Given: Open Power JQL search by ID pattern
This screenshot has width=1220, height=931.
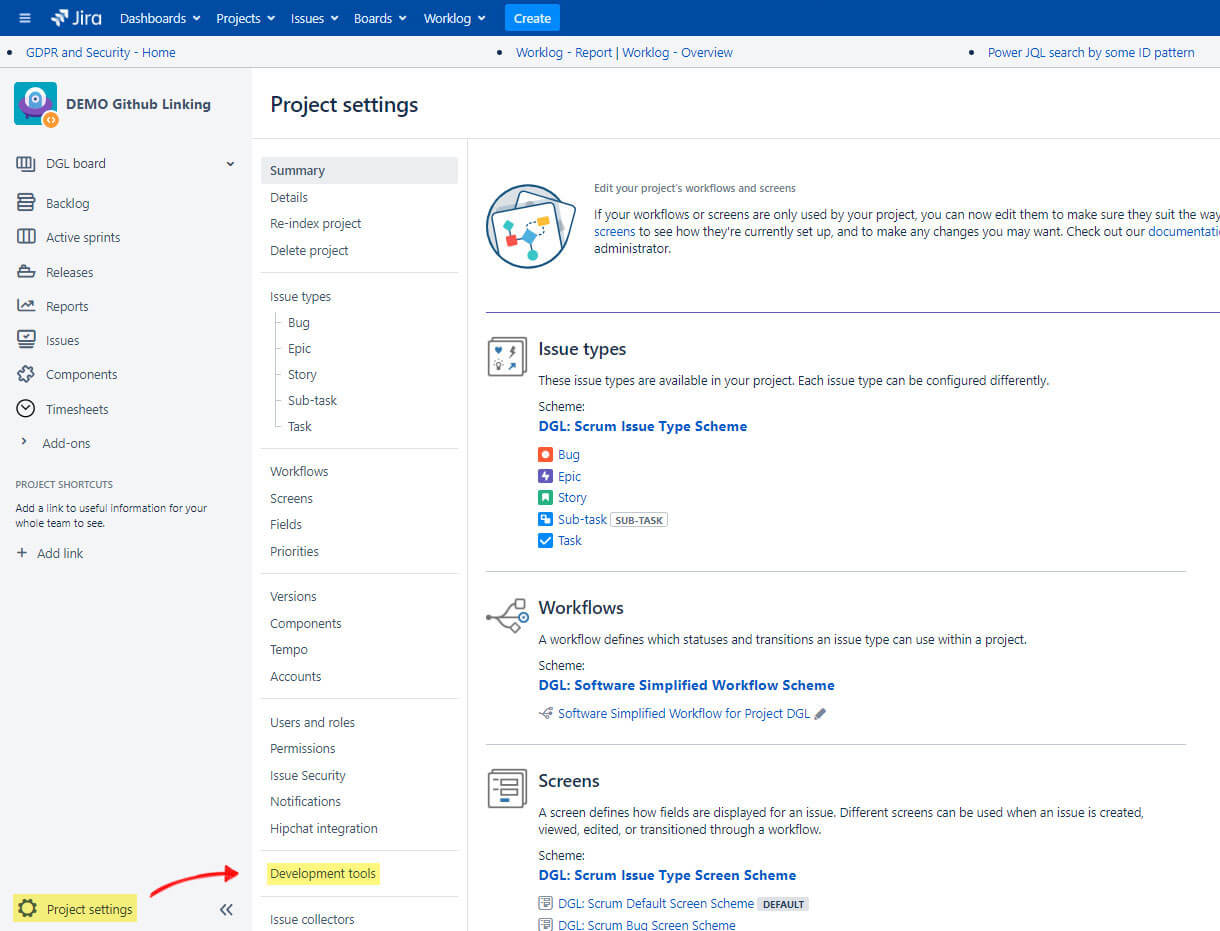Looking at the screenshot, I should [1091, 52].
